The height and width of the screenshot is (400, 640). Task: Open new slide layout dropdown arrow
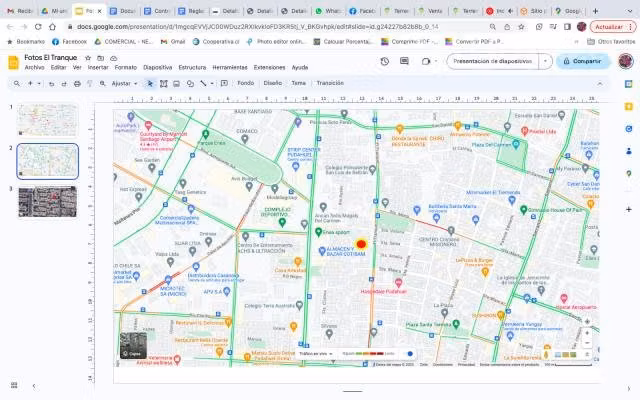(x=39, y=83)
